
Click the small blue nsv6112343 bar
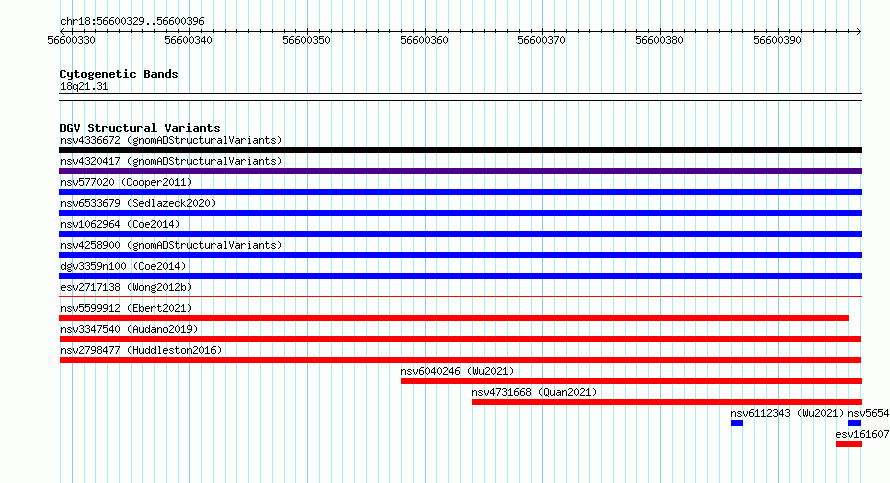(x=737, y=423)
